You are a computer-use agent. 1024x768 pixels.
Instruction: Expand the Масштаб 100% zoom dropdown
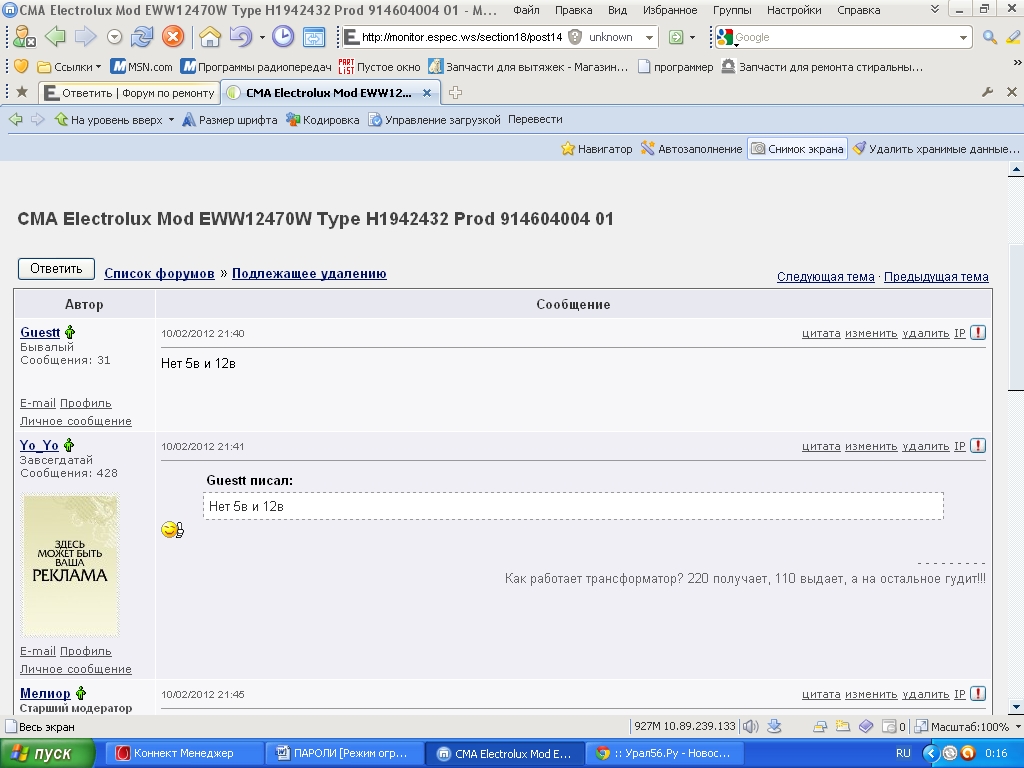(1018, 727)
